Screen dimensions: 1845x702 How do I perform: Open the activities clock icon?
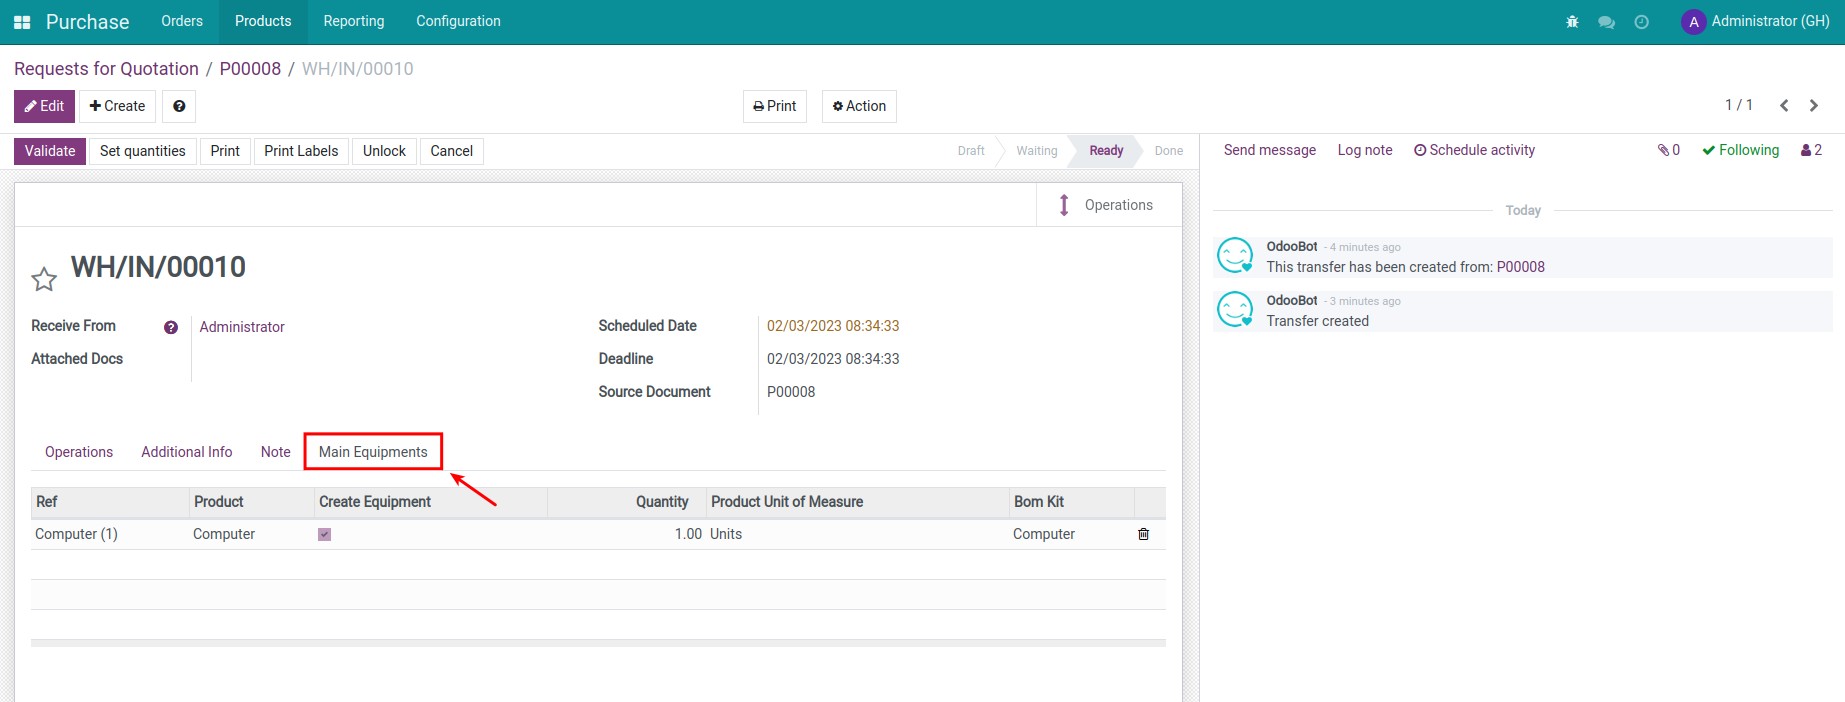click(1641, 22)
